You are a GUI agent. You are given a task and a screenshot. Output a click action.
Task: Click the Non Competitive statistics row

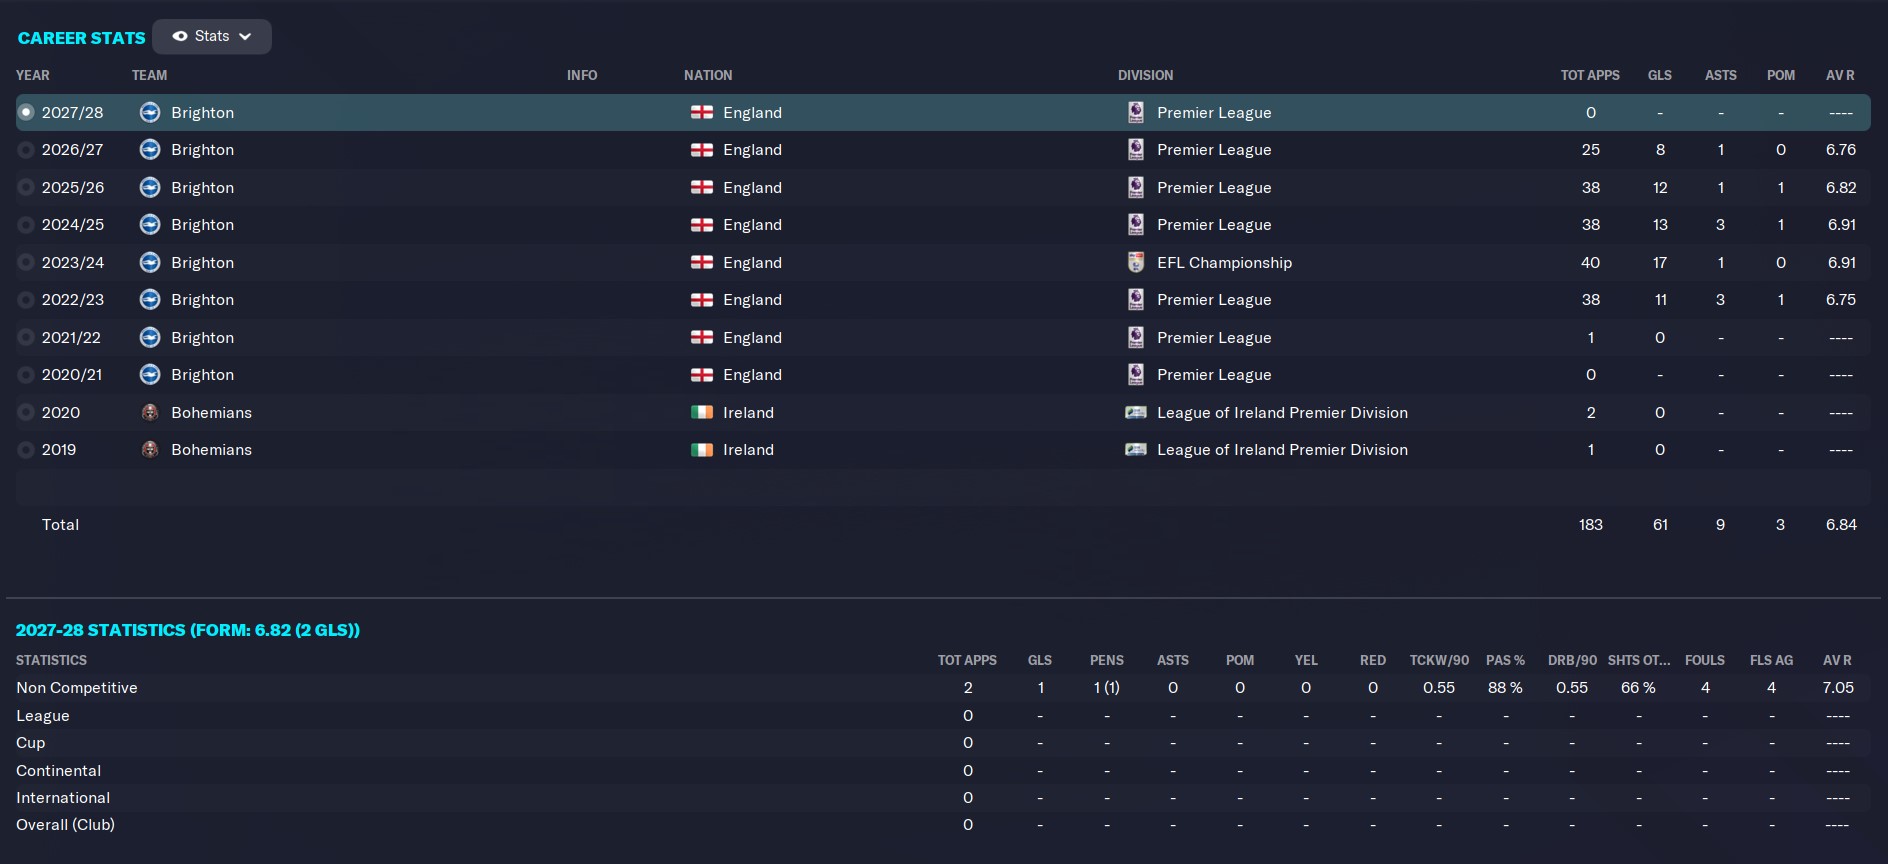(943, 688)
